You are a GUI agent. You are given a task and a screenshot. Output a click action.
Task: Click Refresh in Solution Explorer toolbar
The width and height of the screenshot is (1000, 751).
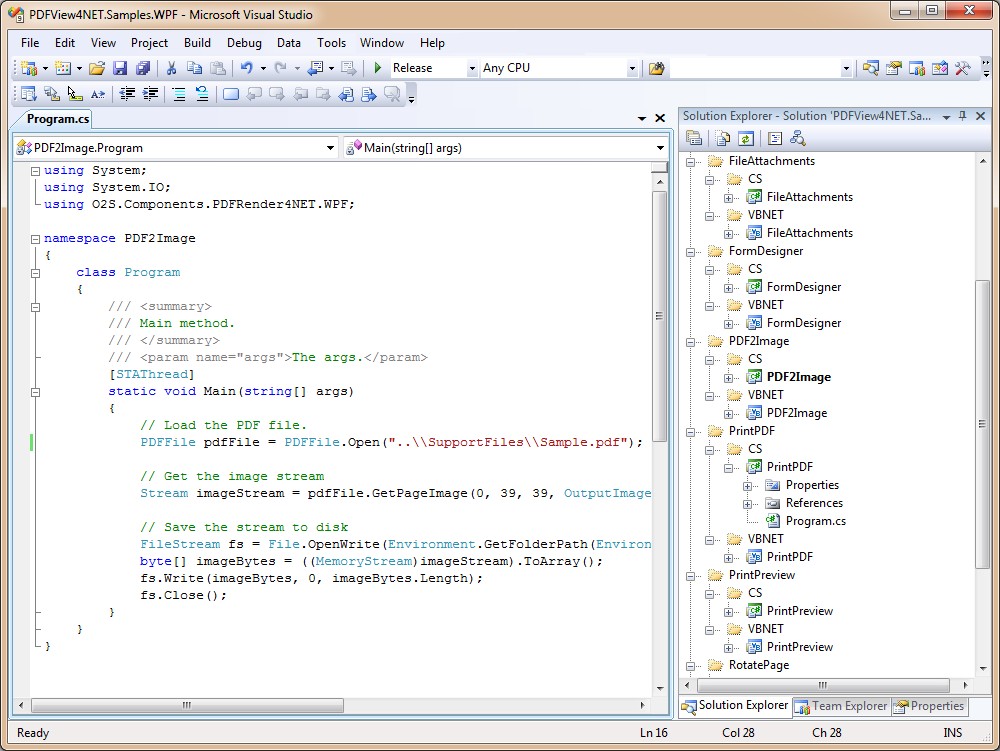click(x=746, y=139)
